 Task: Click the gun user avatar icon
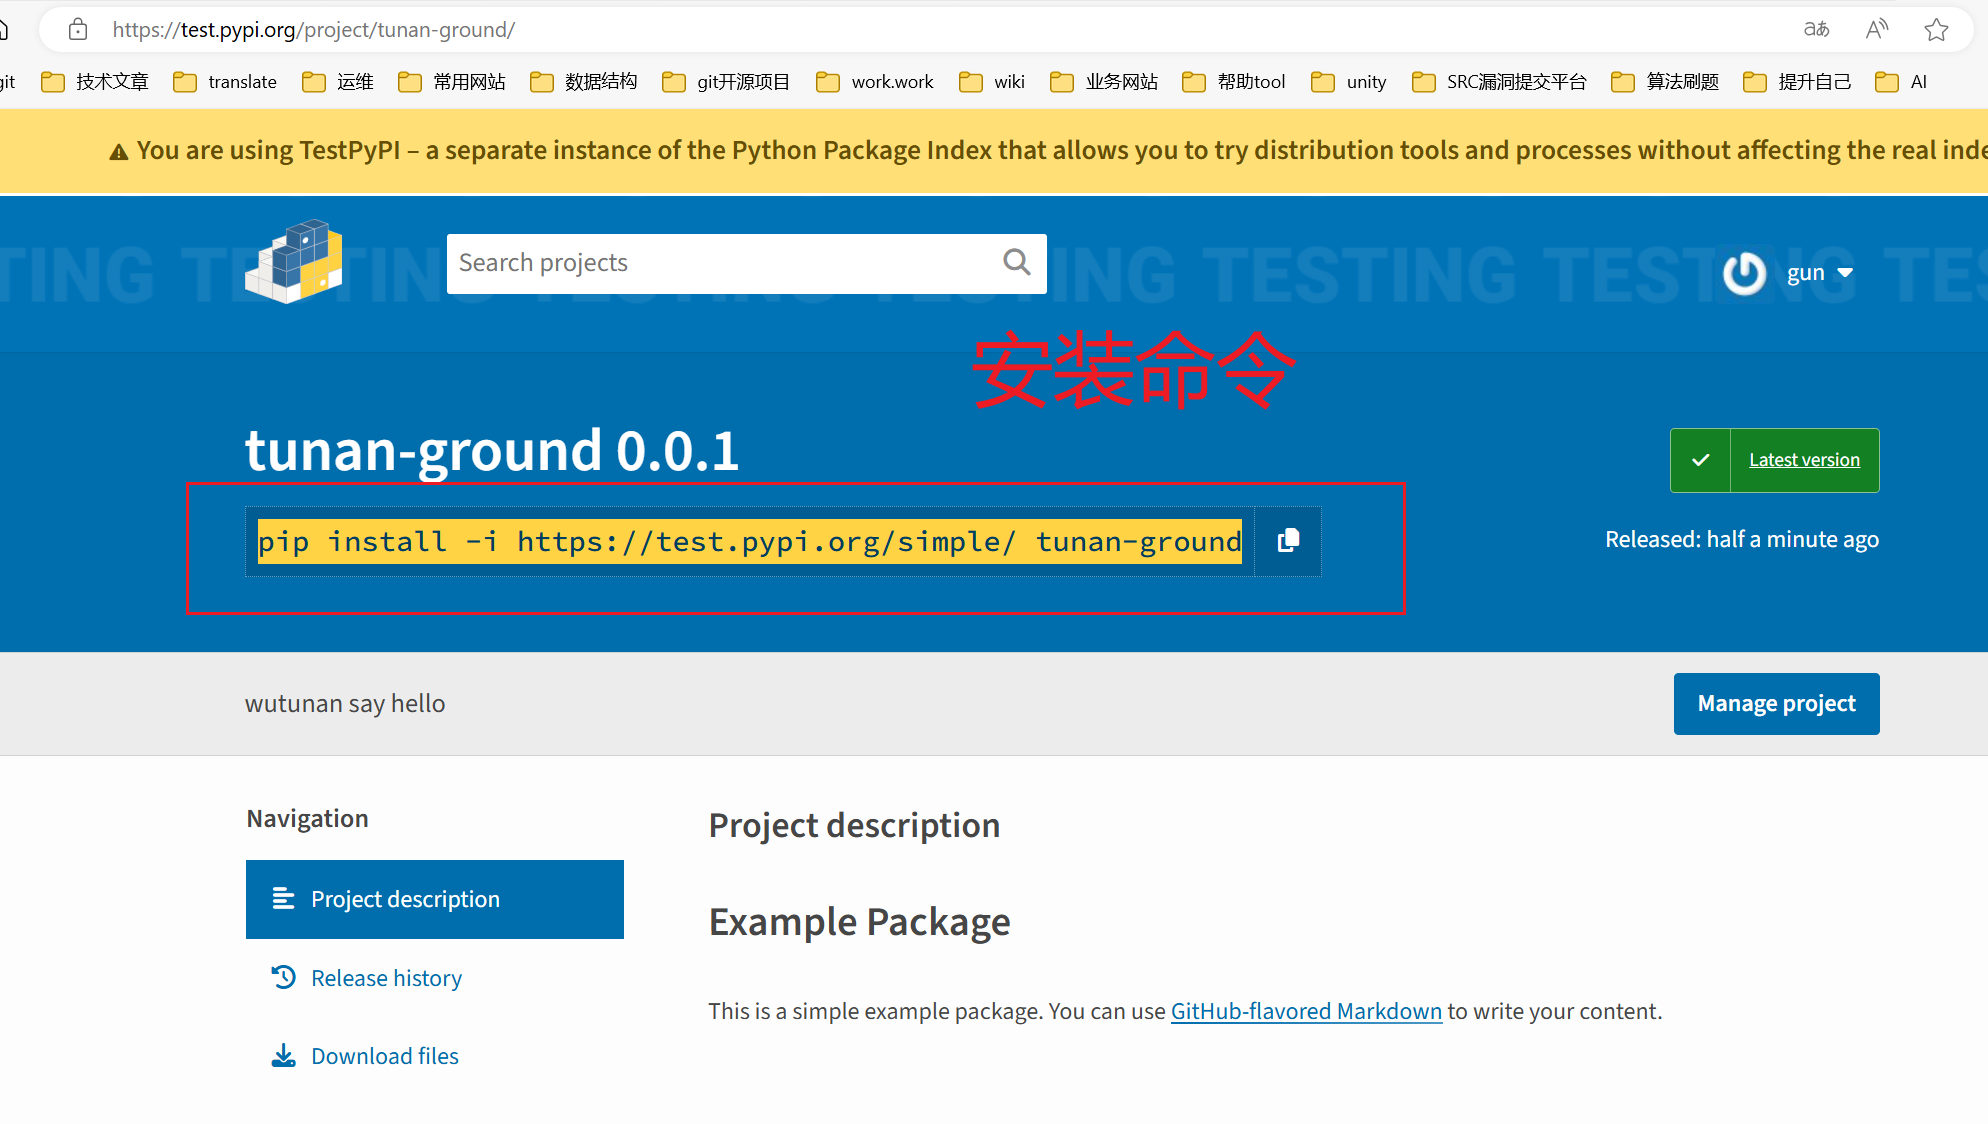(x=1744, y=273)
